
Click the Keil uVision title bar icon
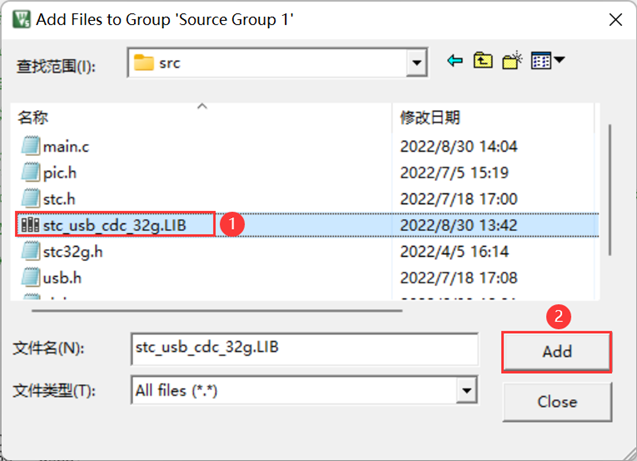21,19
